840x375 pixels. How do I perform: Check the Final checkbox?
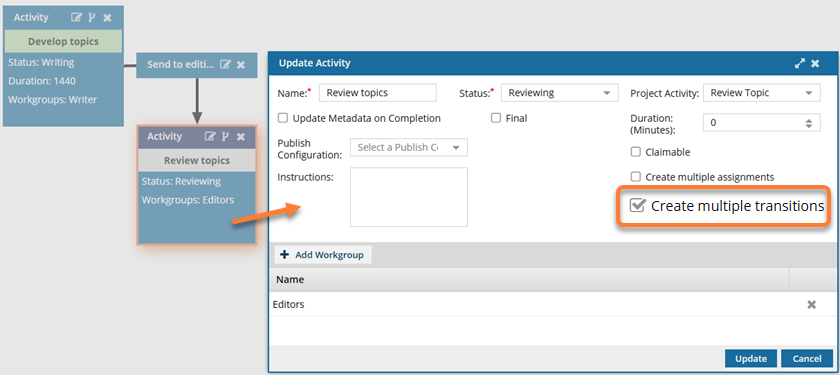(496, 118)
